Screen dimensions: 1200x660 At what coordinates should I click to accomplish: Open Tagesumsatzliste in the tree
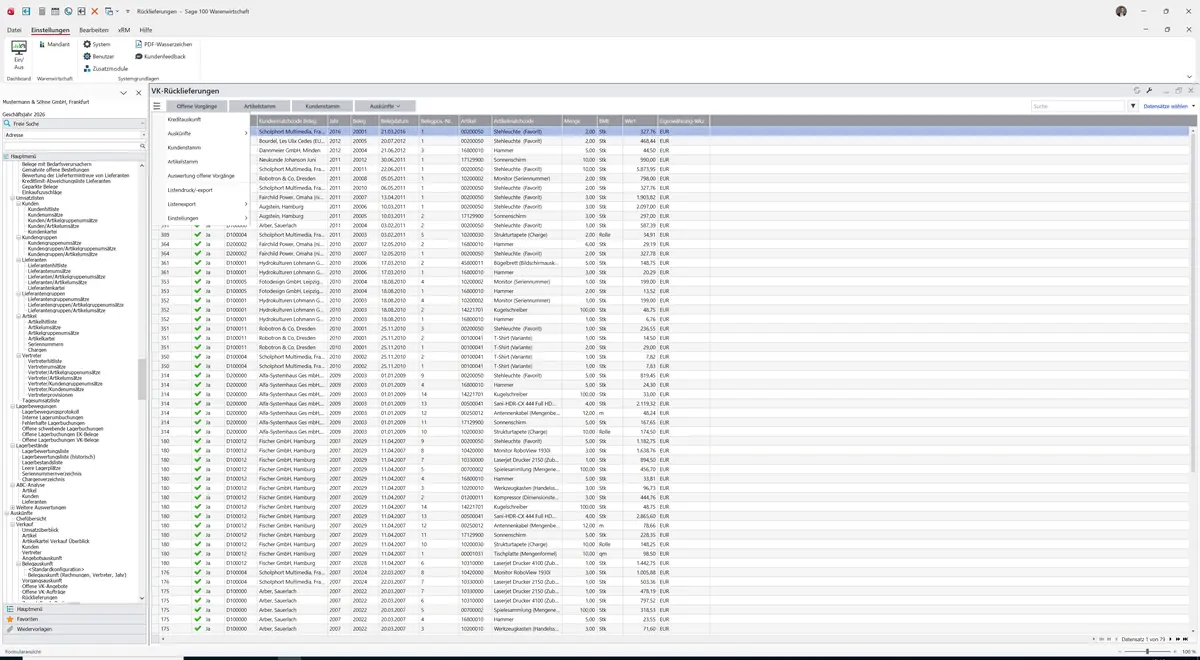39,400
